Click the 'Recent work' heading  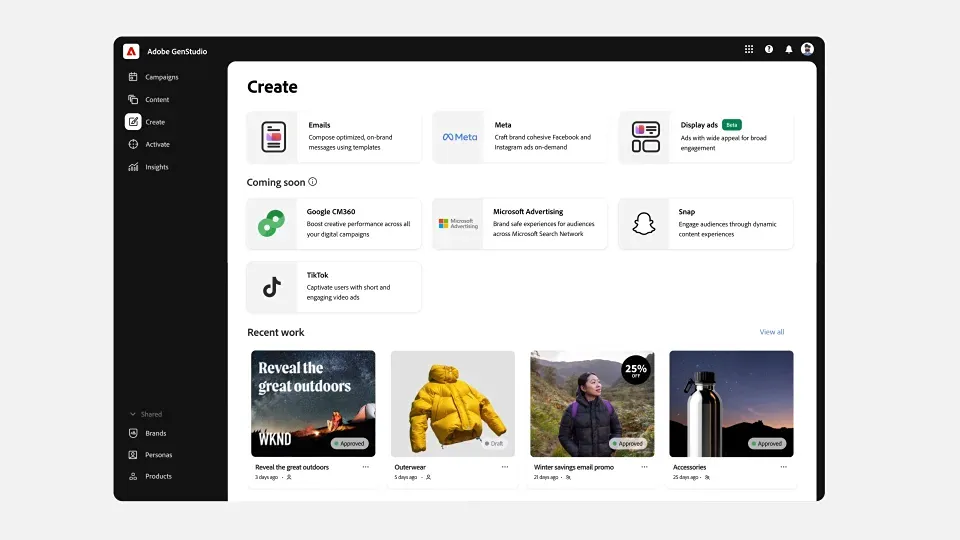point(276,332)
